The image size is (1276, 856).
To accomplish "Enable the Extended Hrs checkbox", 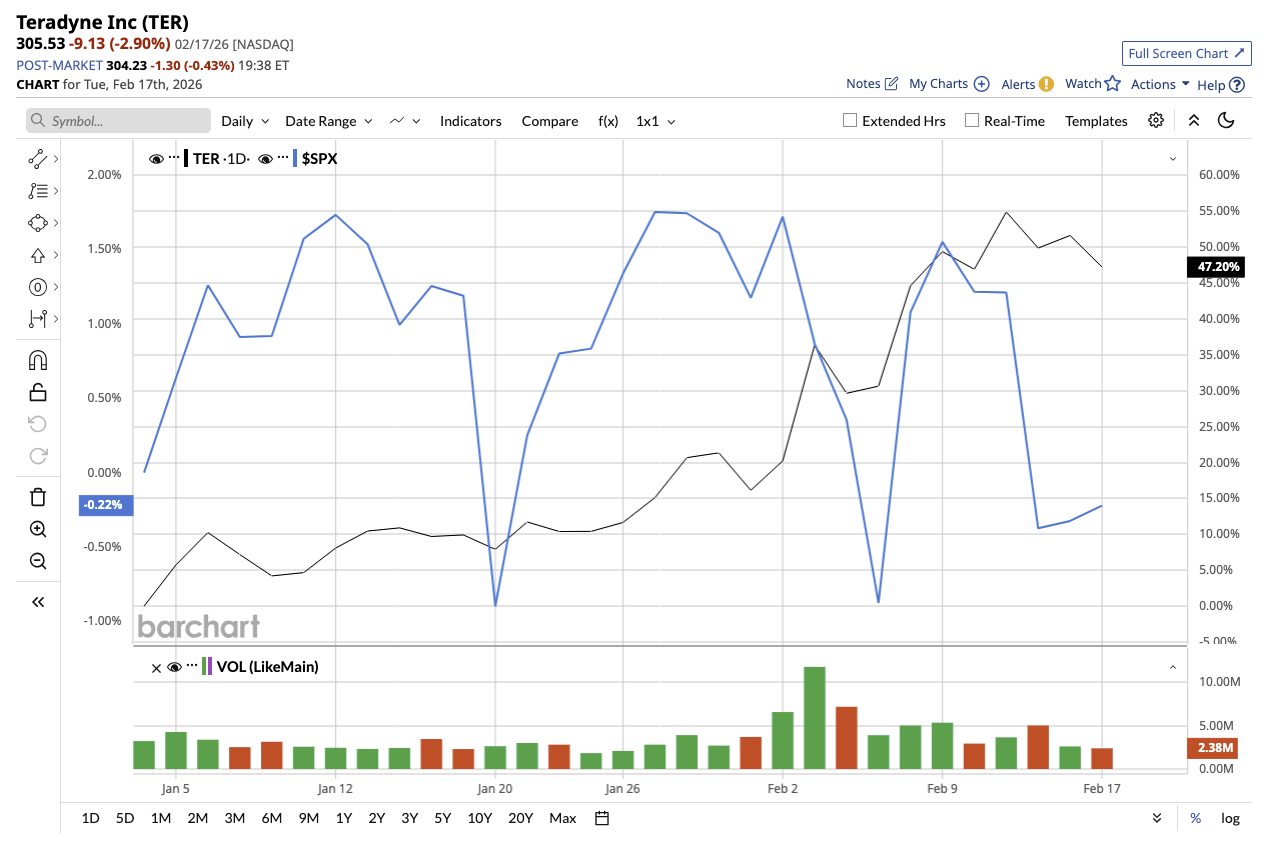I will point(850,120).
